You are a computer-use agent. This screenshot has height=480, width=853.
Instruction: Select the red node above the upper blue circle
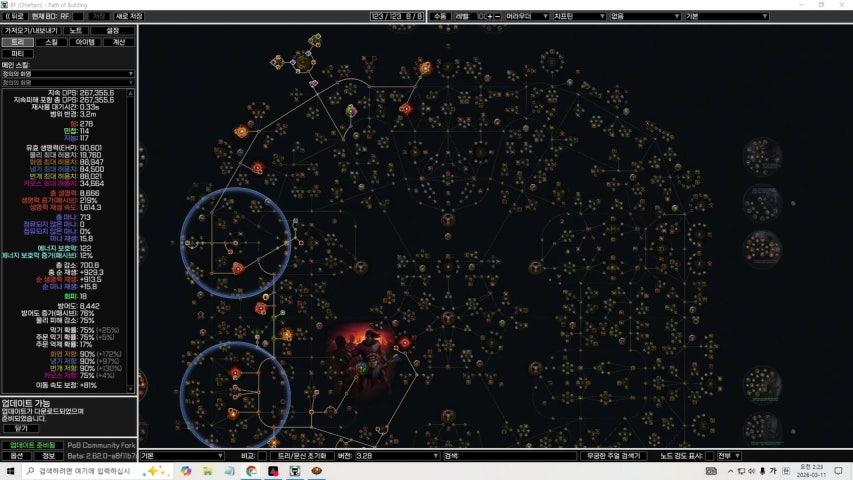pyautogui.click(x=257, y=167)
